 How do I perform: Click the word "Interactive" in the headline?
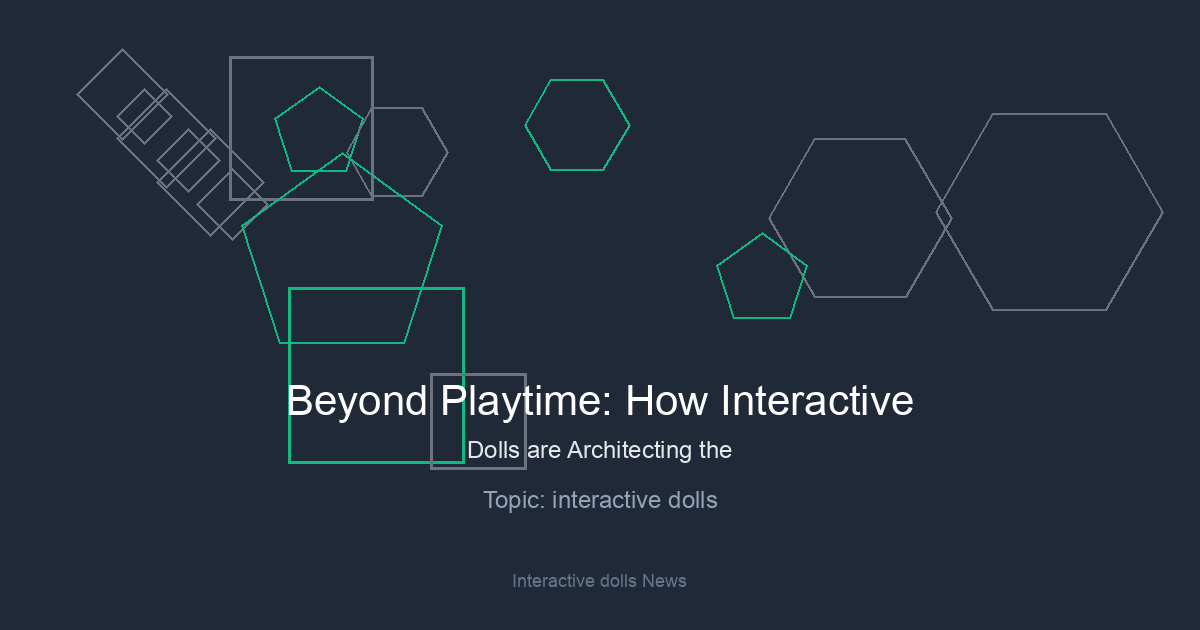tap(817, 401)
